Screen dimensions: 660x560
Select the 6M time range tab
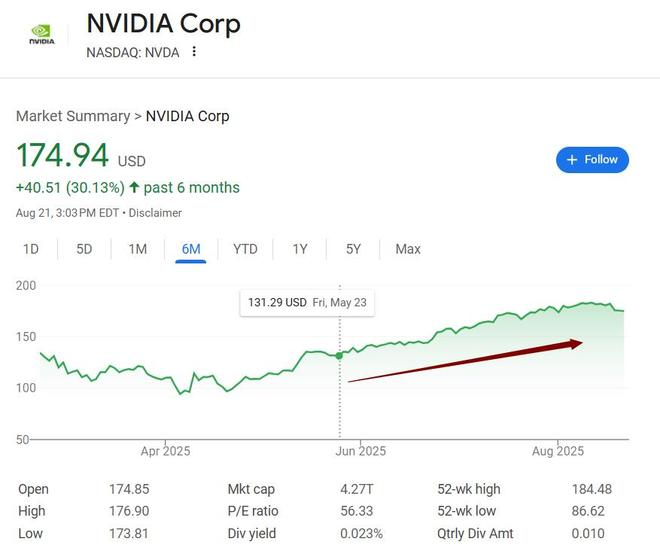pyautogui.click(x=191, y=249)
